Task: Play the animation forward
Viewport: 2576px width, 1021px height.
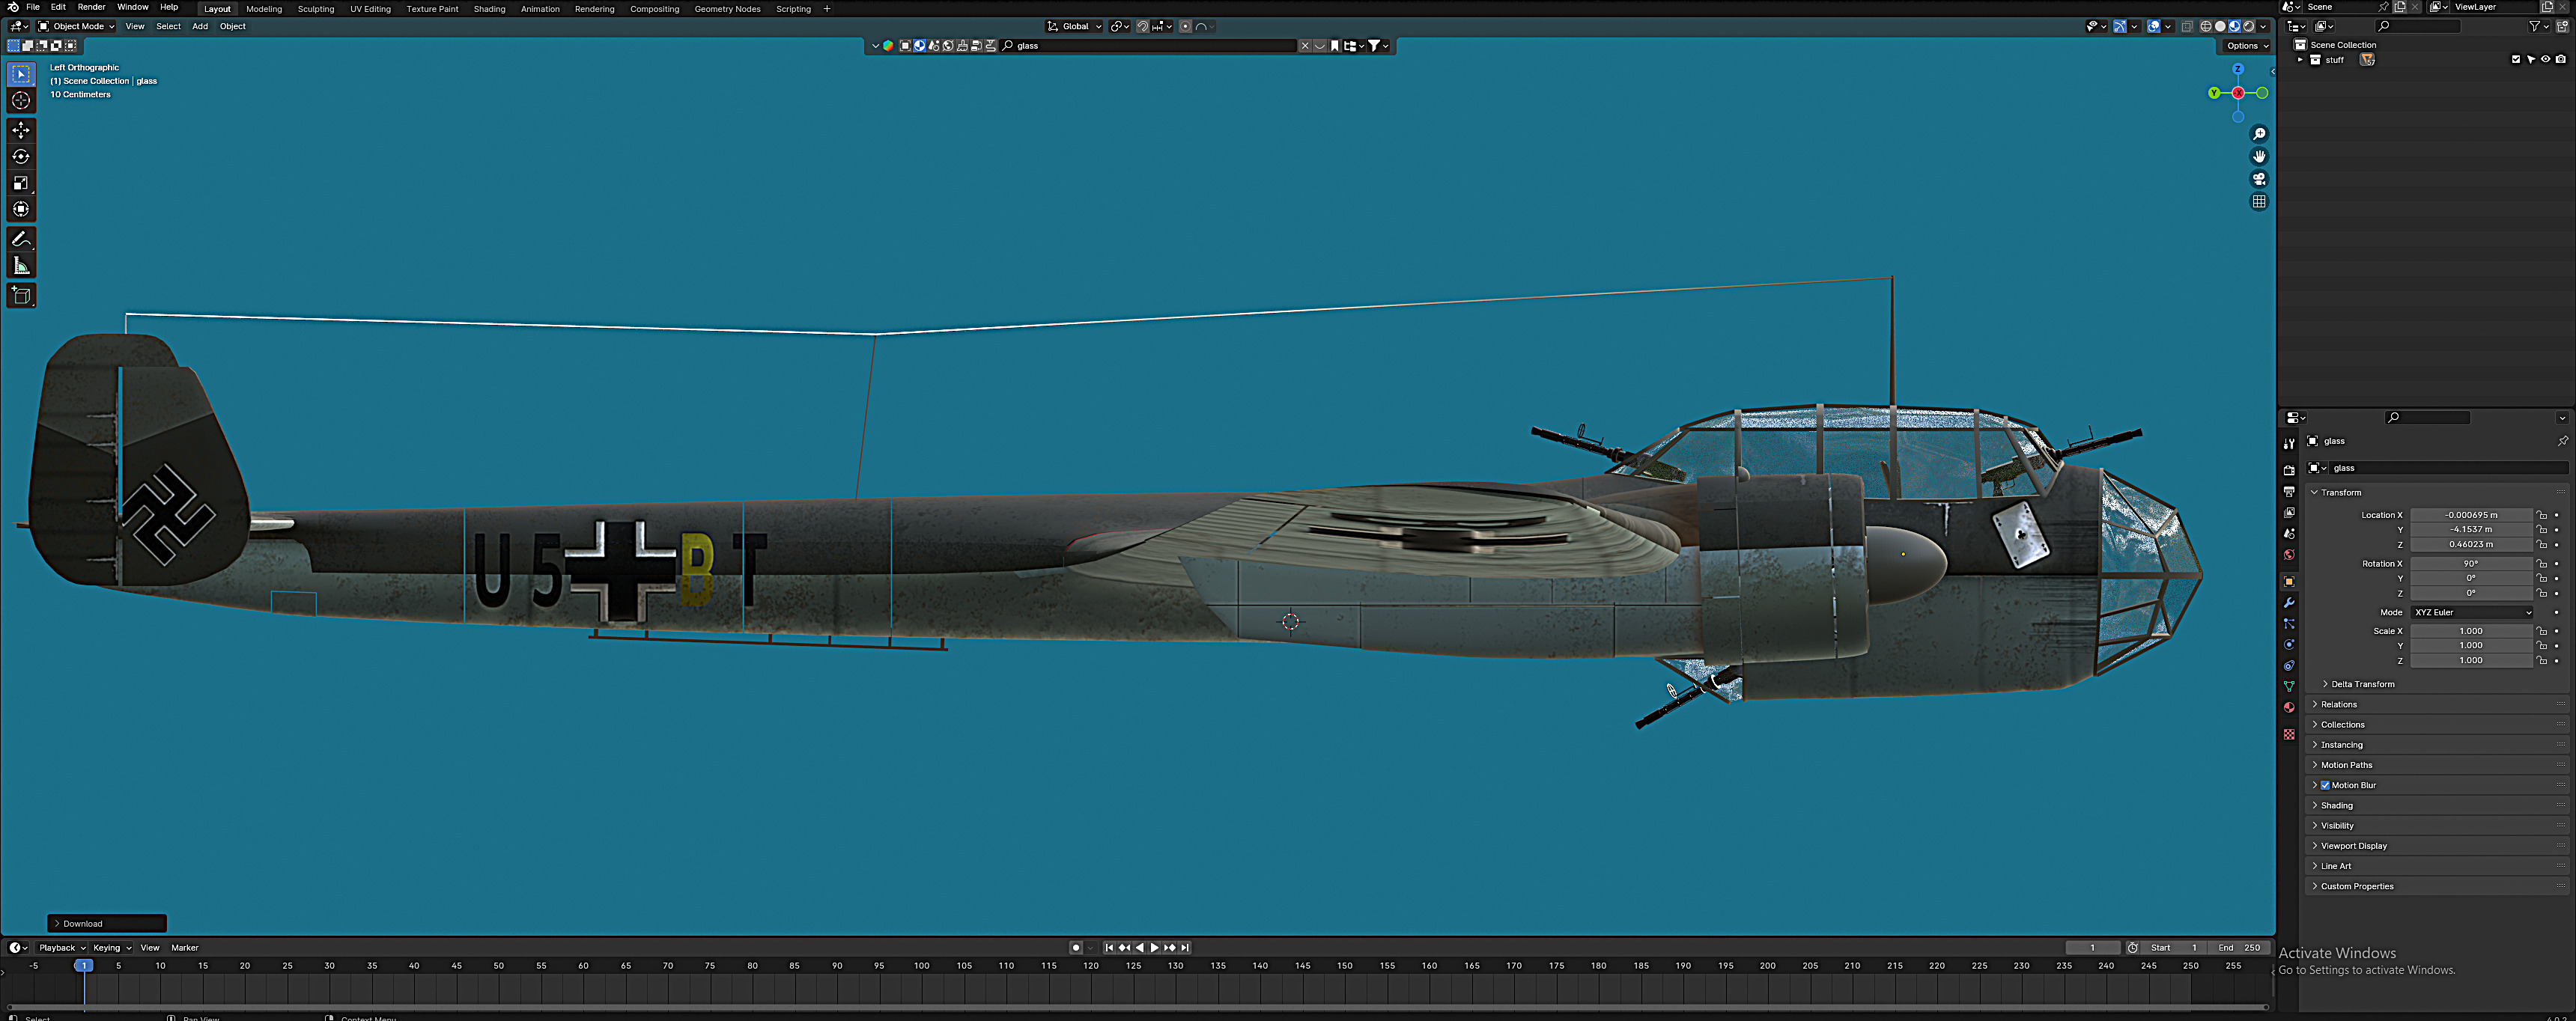Action: coord(1154,948)
